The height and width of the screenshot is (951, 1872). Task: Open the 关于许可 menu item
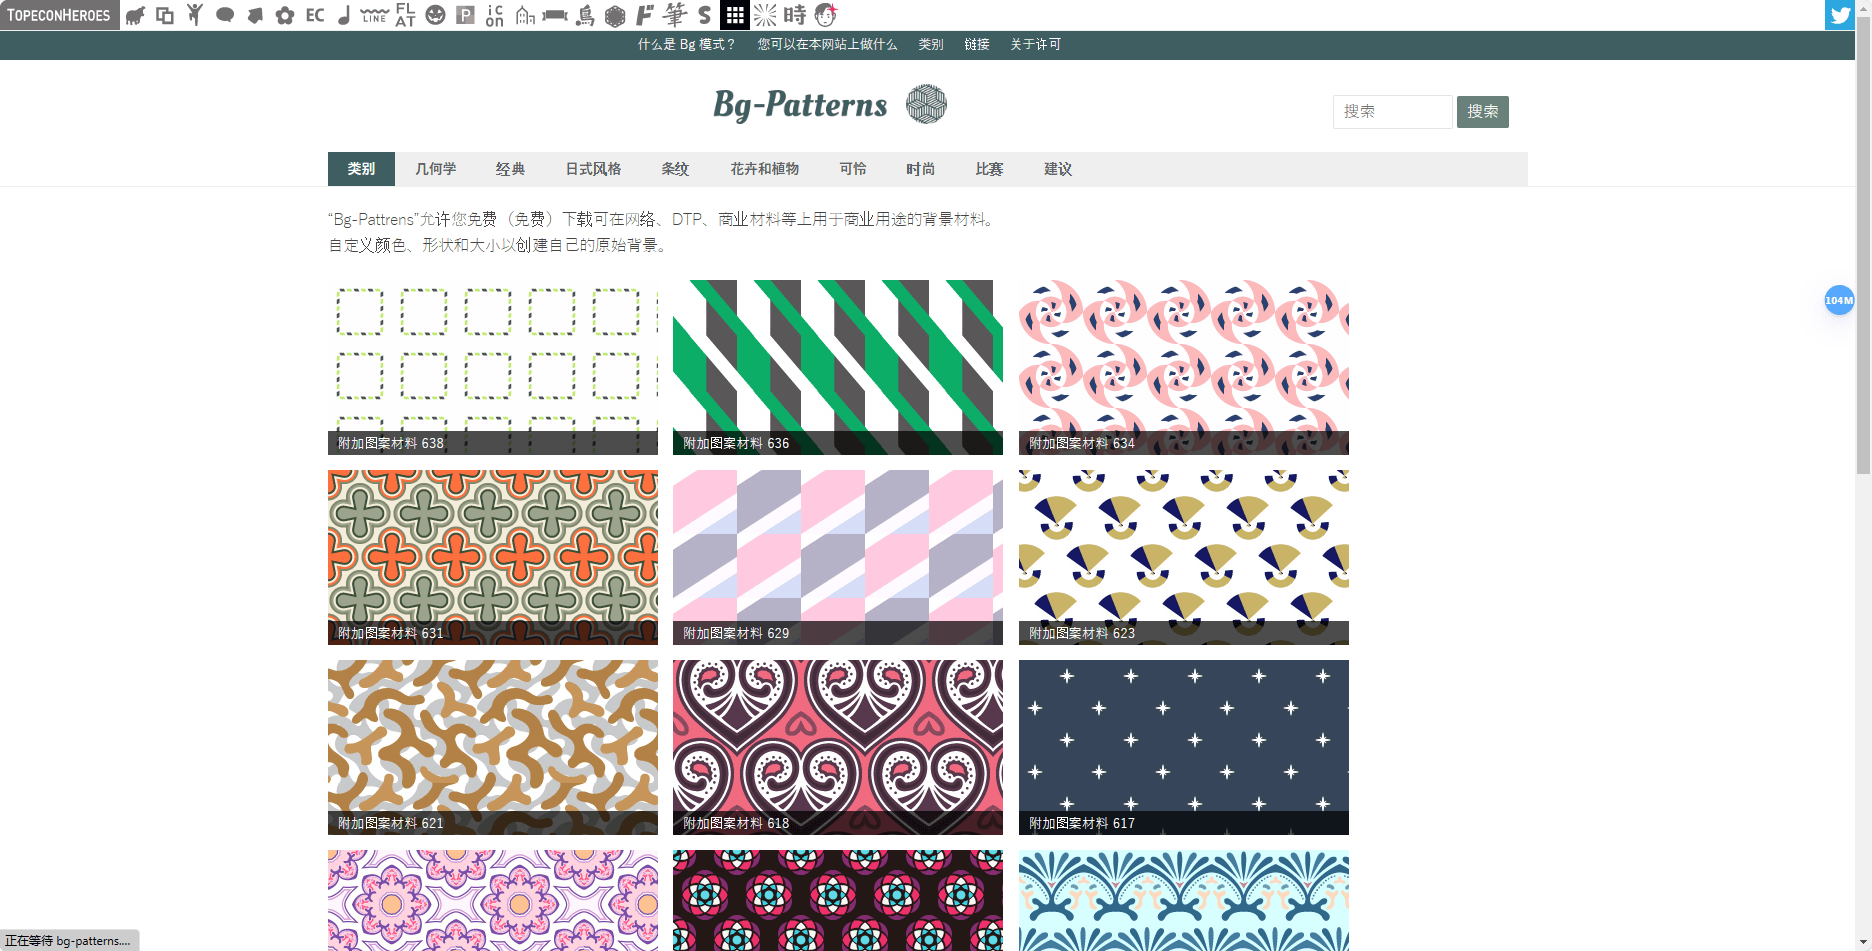pyautogui.click(x=1034, y=44)
